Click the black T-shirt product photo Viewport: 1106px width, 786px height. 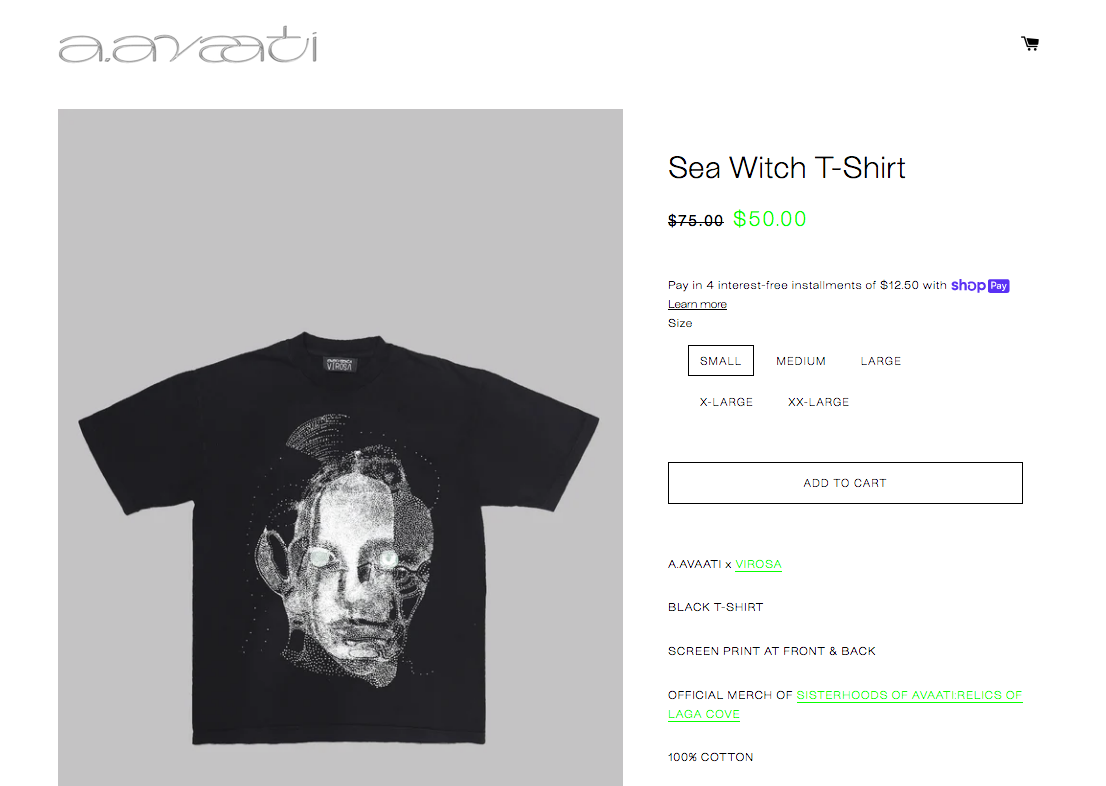[x=340, y=447]
